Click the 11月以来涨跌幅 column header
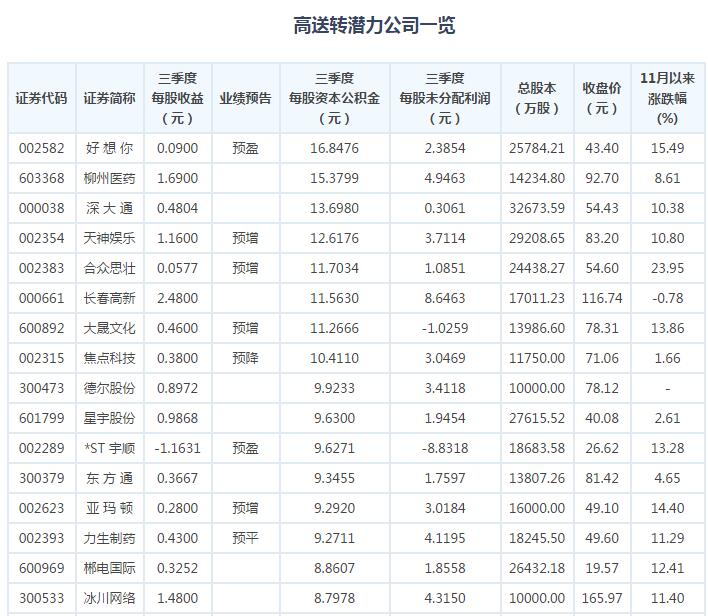 pos(667,98)
